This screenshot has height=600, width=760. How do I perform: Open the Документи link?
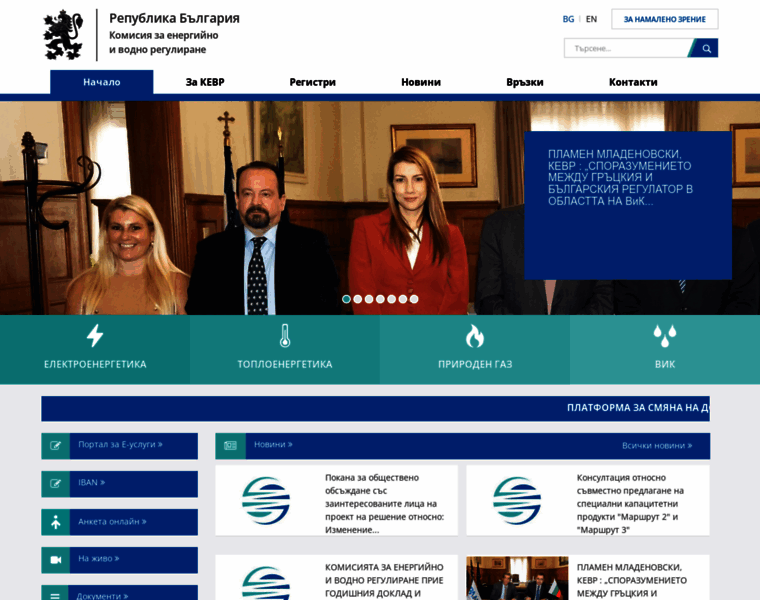click(102, 596)
